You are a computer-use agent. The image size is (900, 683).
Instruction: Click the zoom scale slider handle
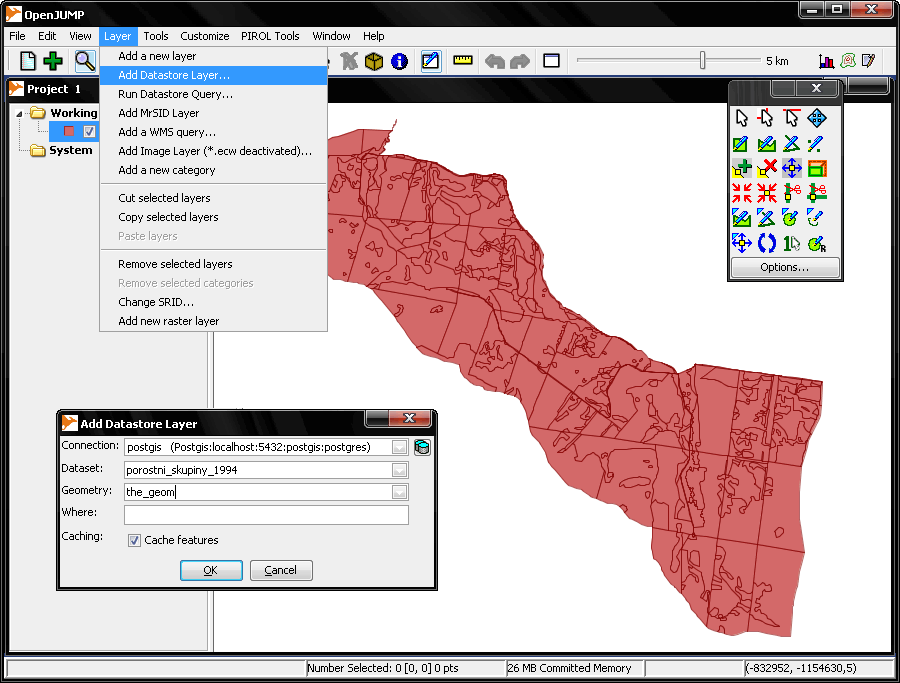coord(702,60)
